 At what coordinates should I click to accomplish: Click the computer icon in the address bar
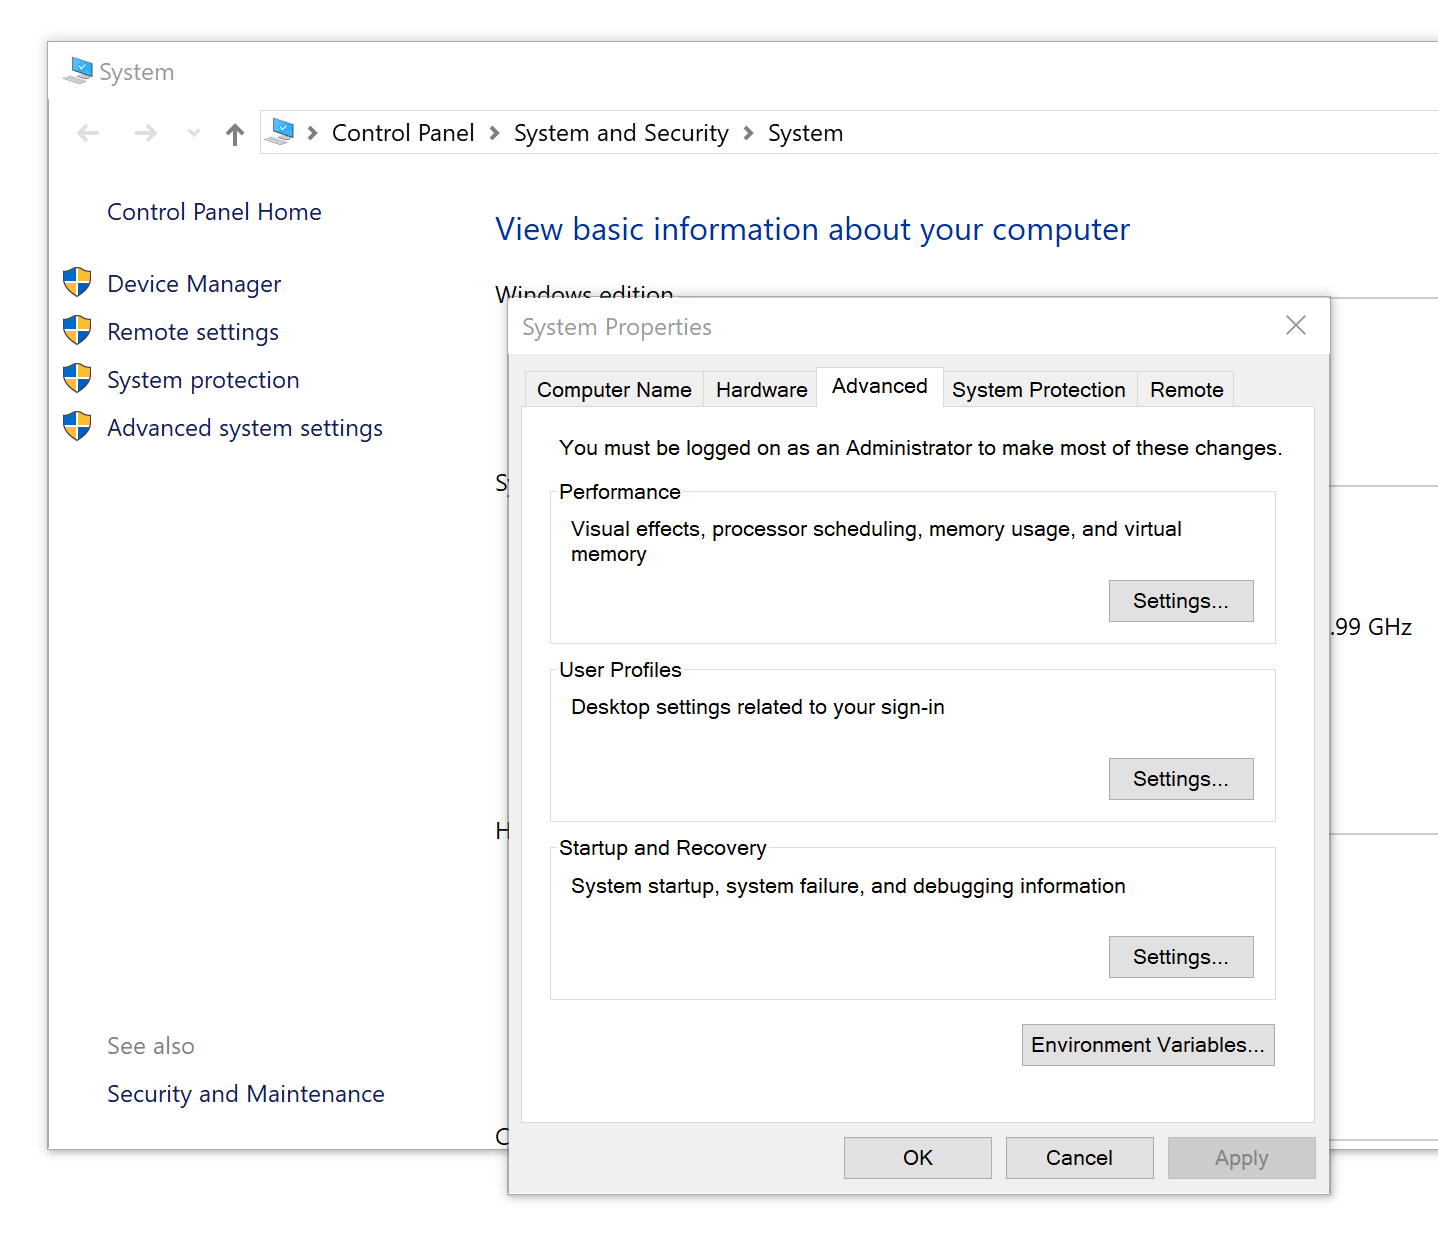[282, 131]
